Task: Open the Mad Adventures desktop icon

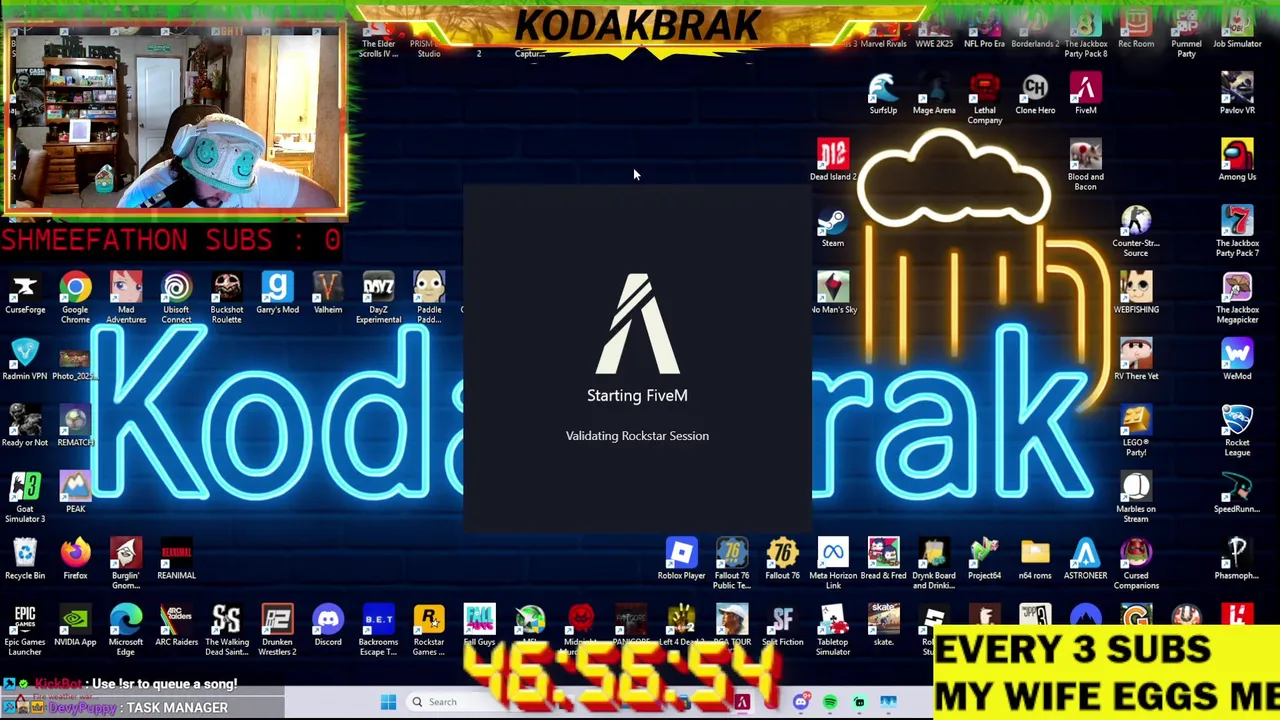Action: click(x=126, y=297)
